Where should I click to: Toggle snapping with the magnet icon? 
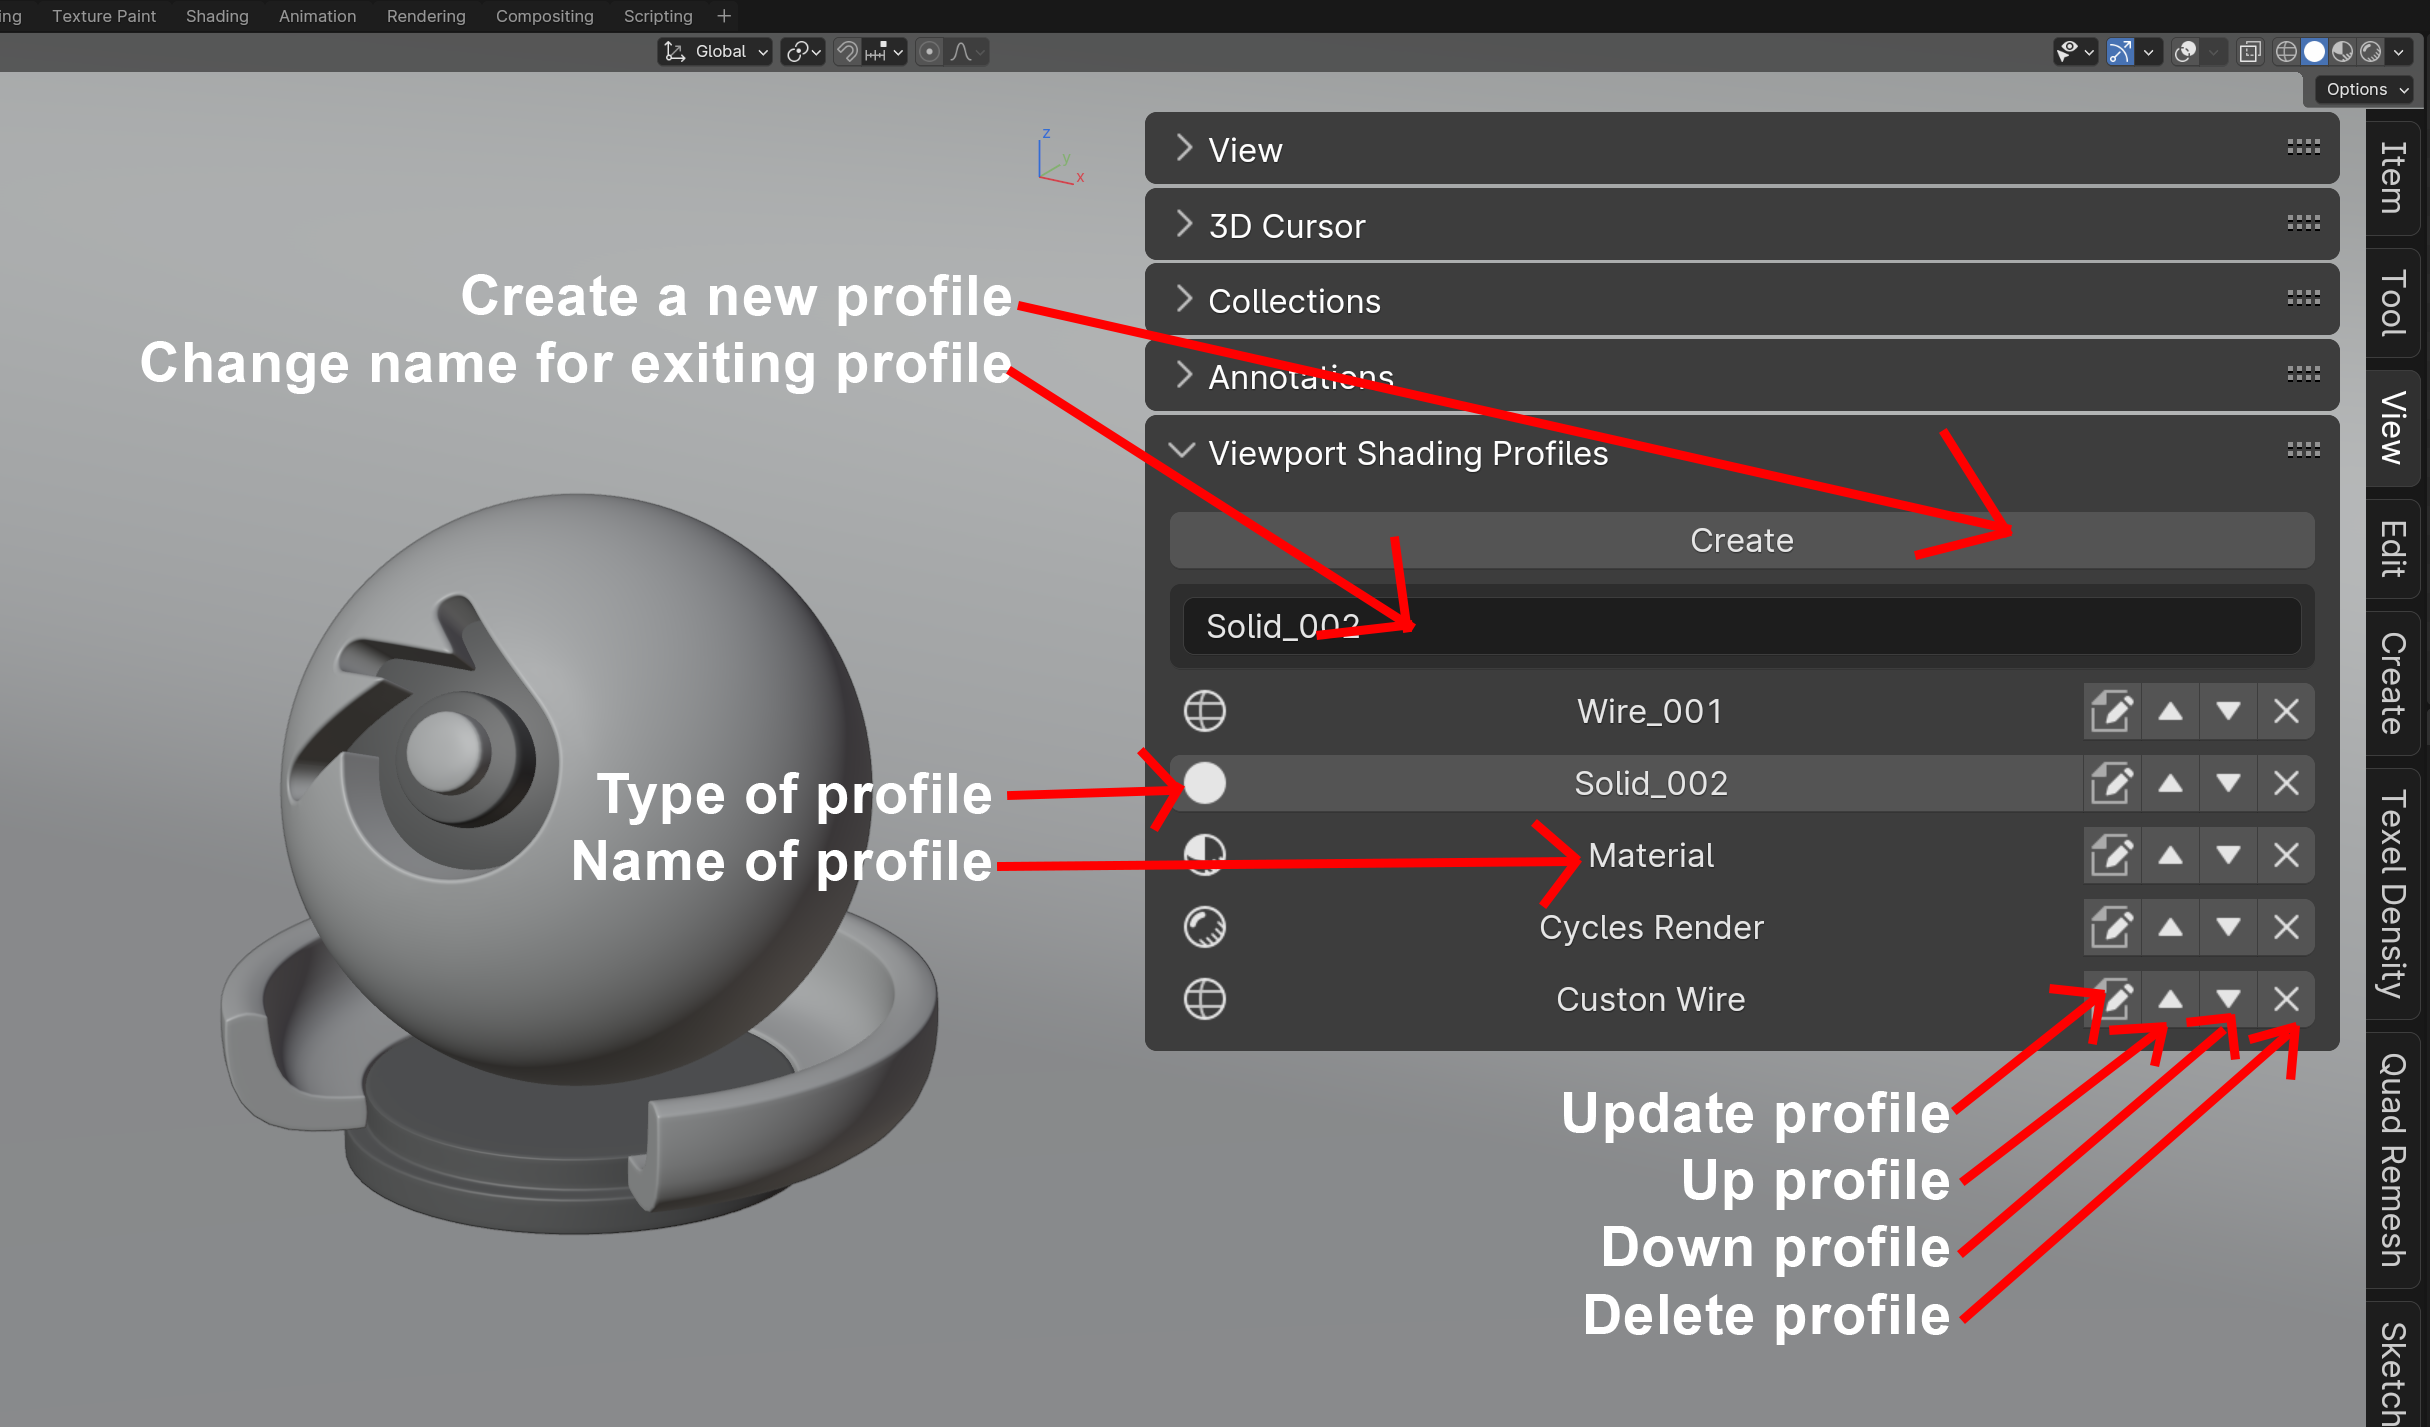(846, 52)
